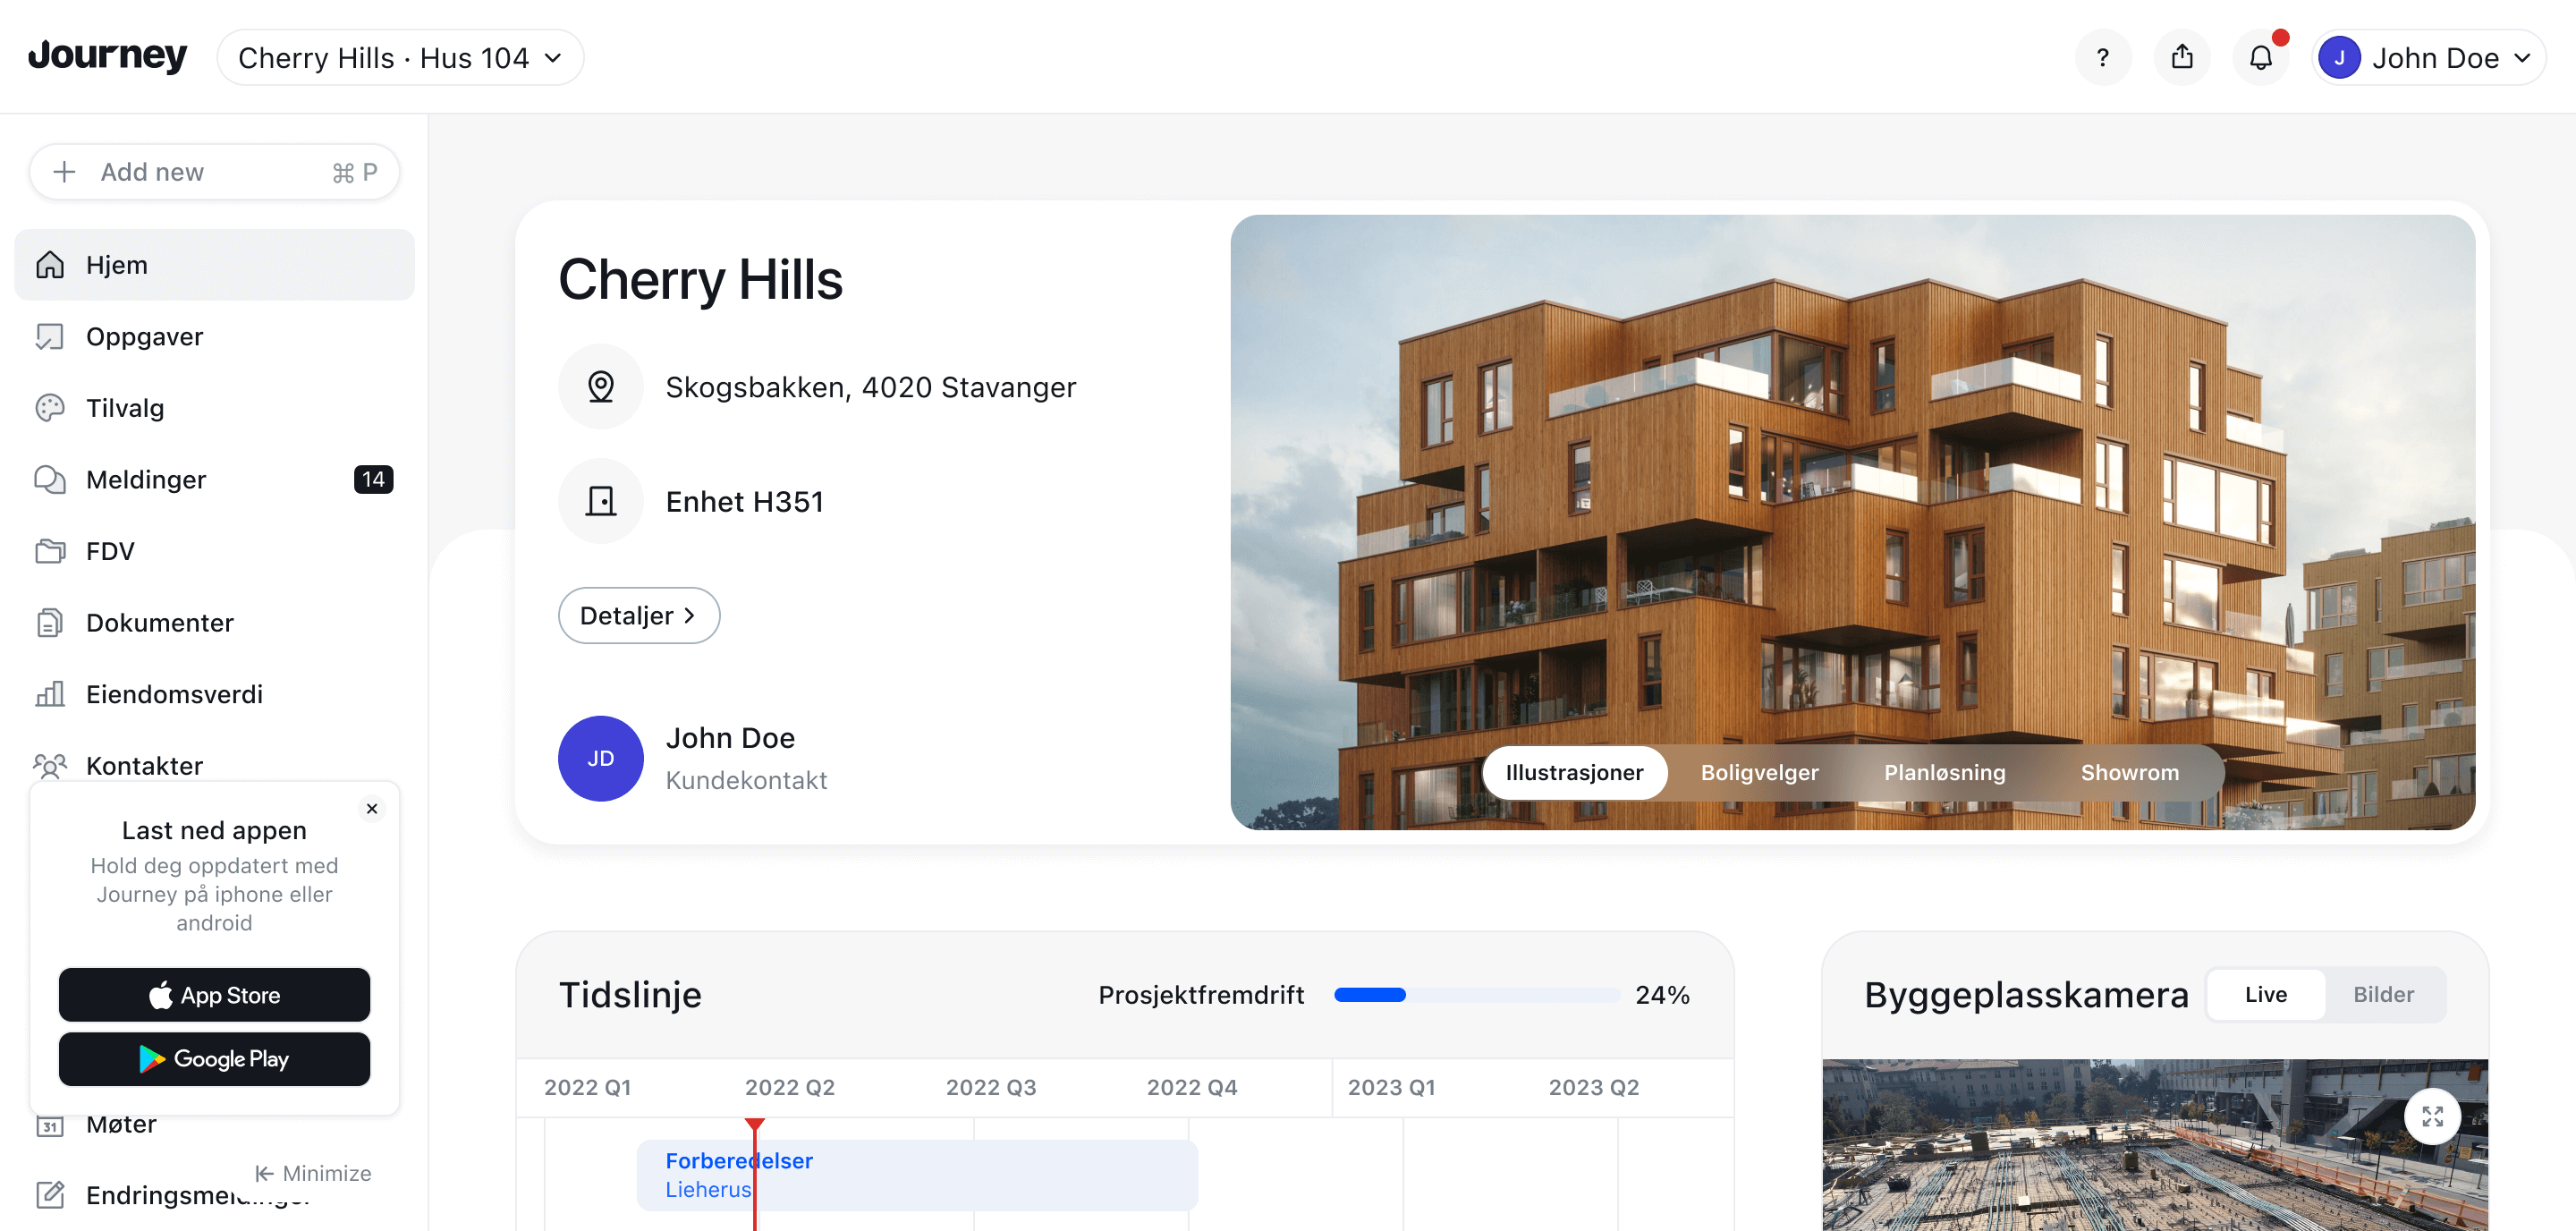Open Detaljer project details page
The height and width of the screenshot is (1231, 2576).
coord(639,613)
